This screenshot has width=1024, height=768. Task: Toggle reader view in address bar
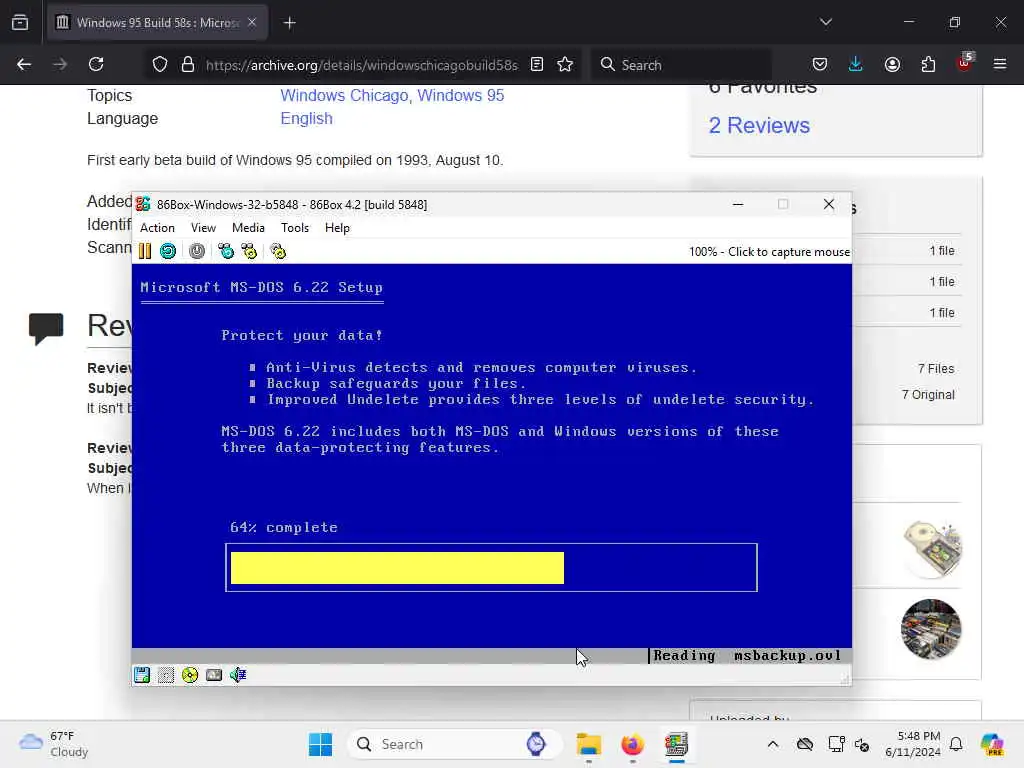coord(537,65)
